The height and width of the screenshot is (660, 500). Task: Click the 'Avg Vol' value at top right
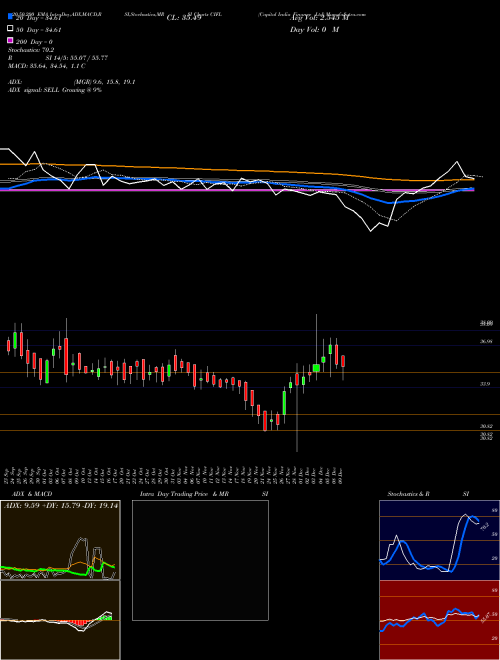point(319,18)
